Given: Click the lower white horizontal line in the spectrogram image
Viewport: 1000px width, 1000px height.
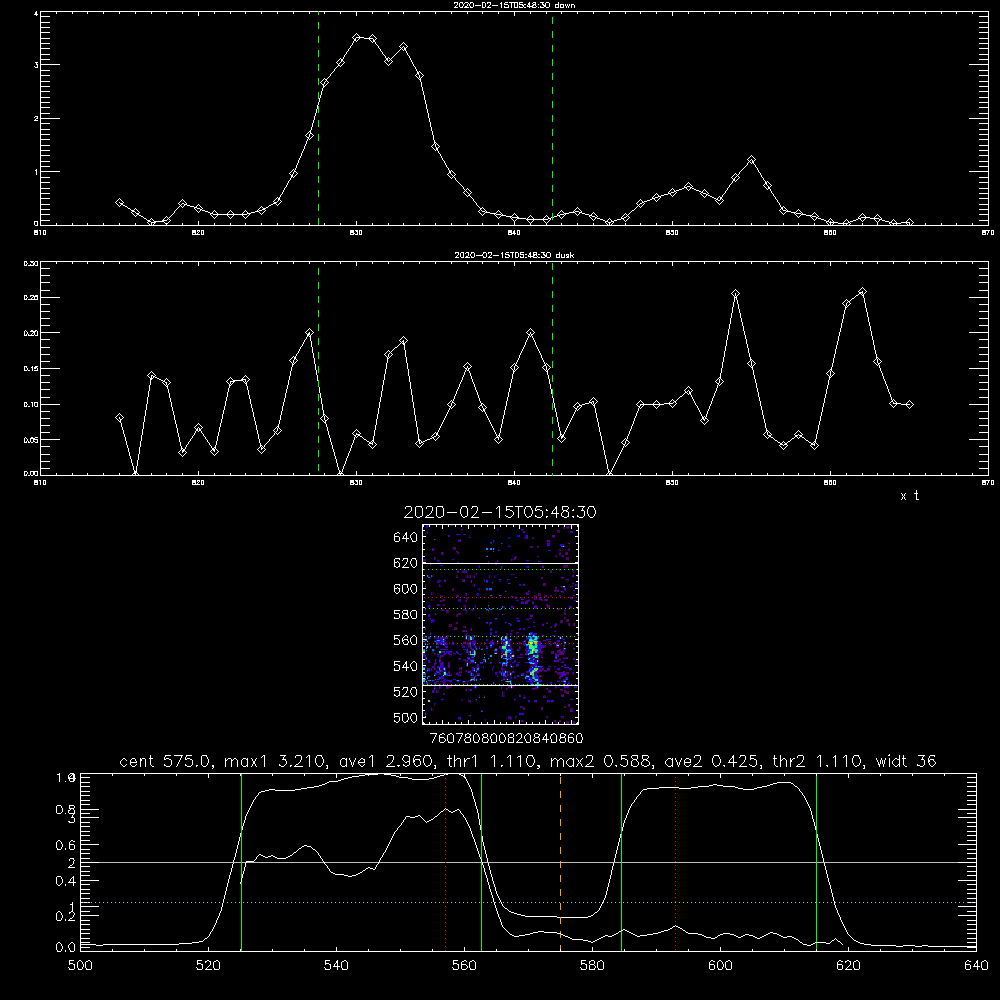Looking at the screenshot, I should tap(501, 685).
